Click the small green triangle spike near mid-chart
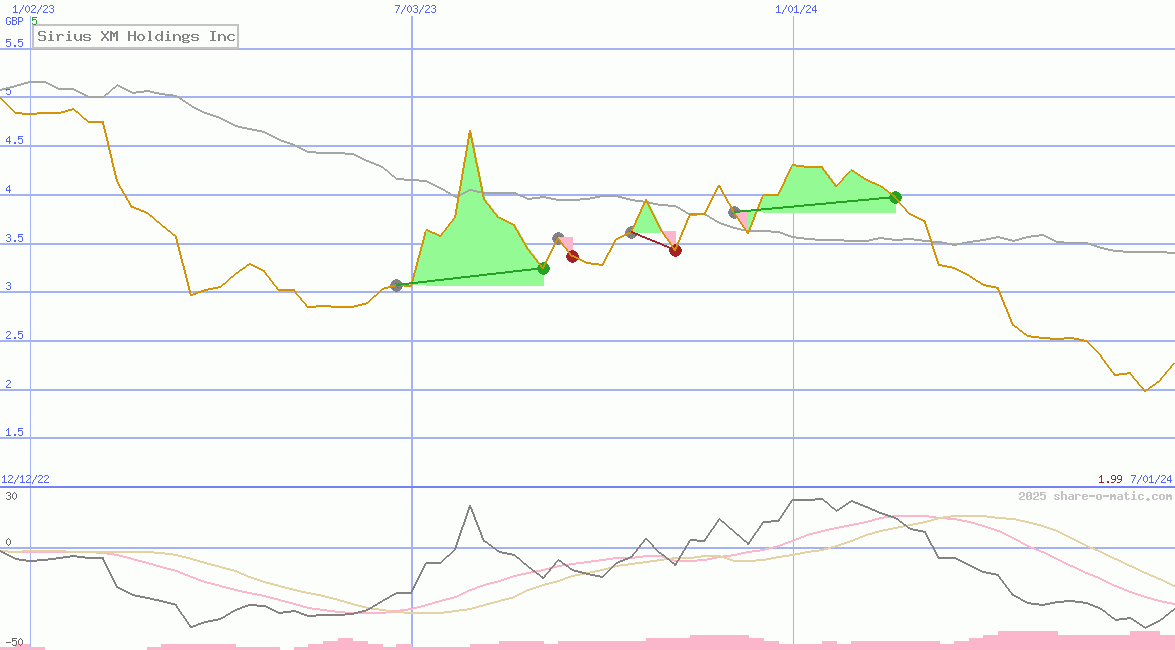The height and width of the screenshot is (650, 1175). point(646,210)
